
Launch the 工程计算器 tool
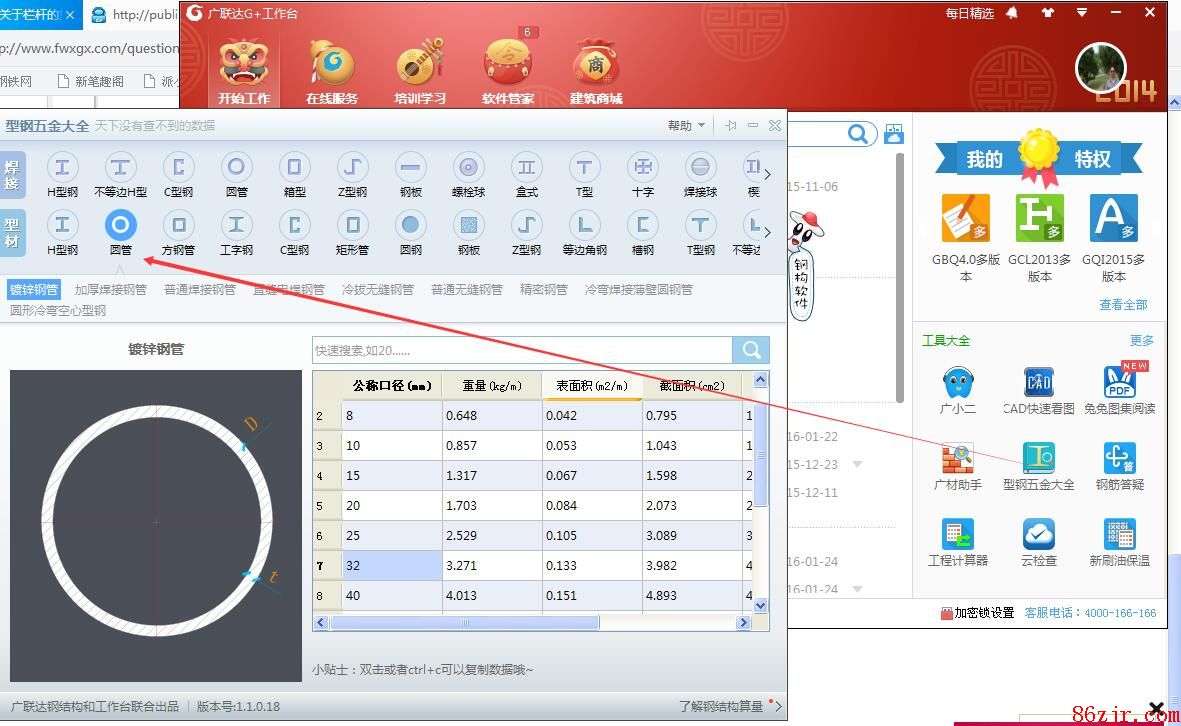[957, 543]
